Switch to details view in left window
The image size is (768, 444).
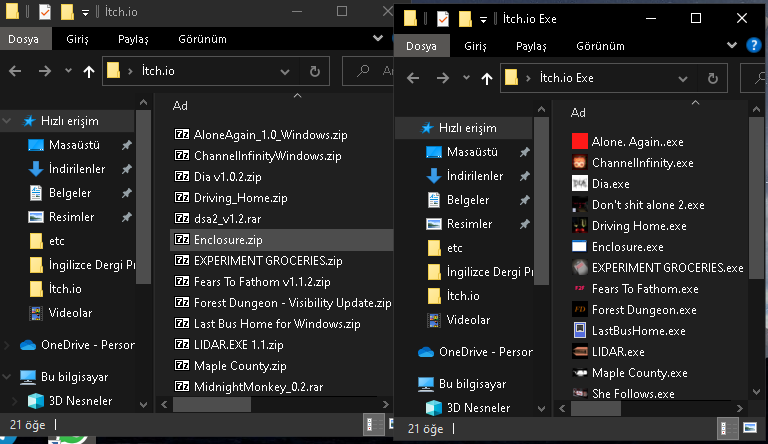[x=370, y=424]
